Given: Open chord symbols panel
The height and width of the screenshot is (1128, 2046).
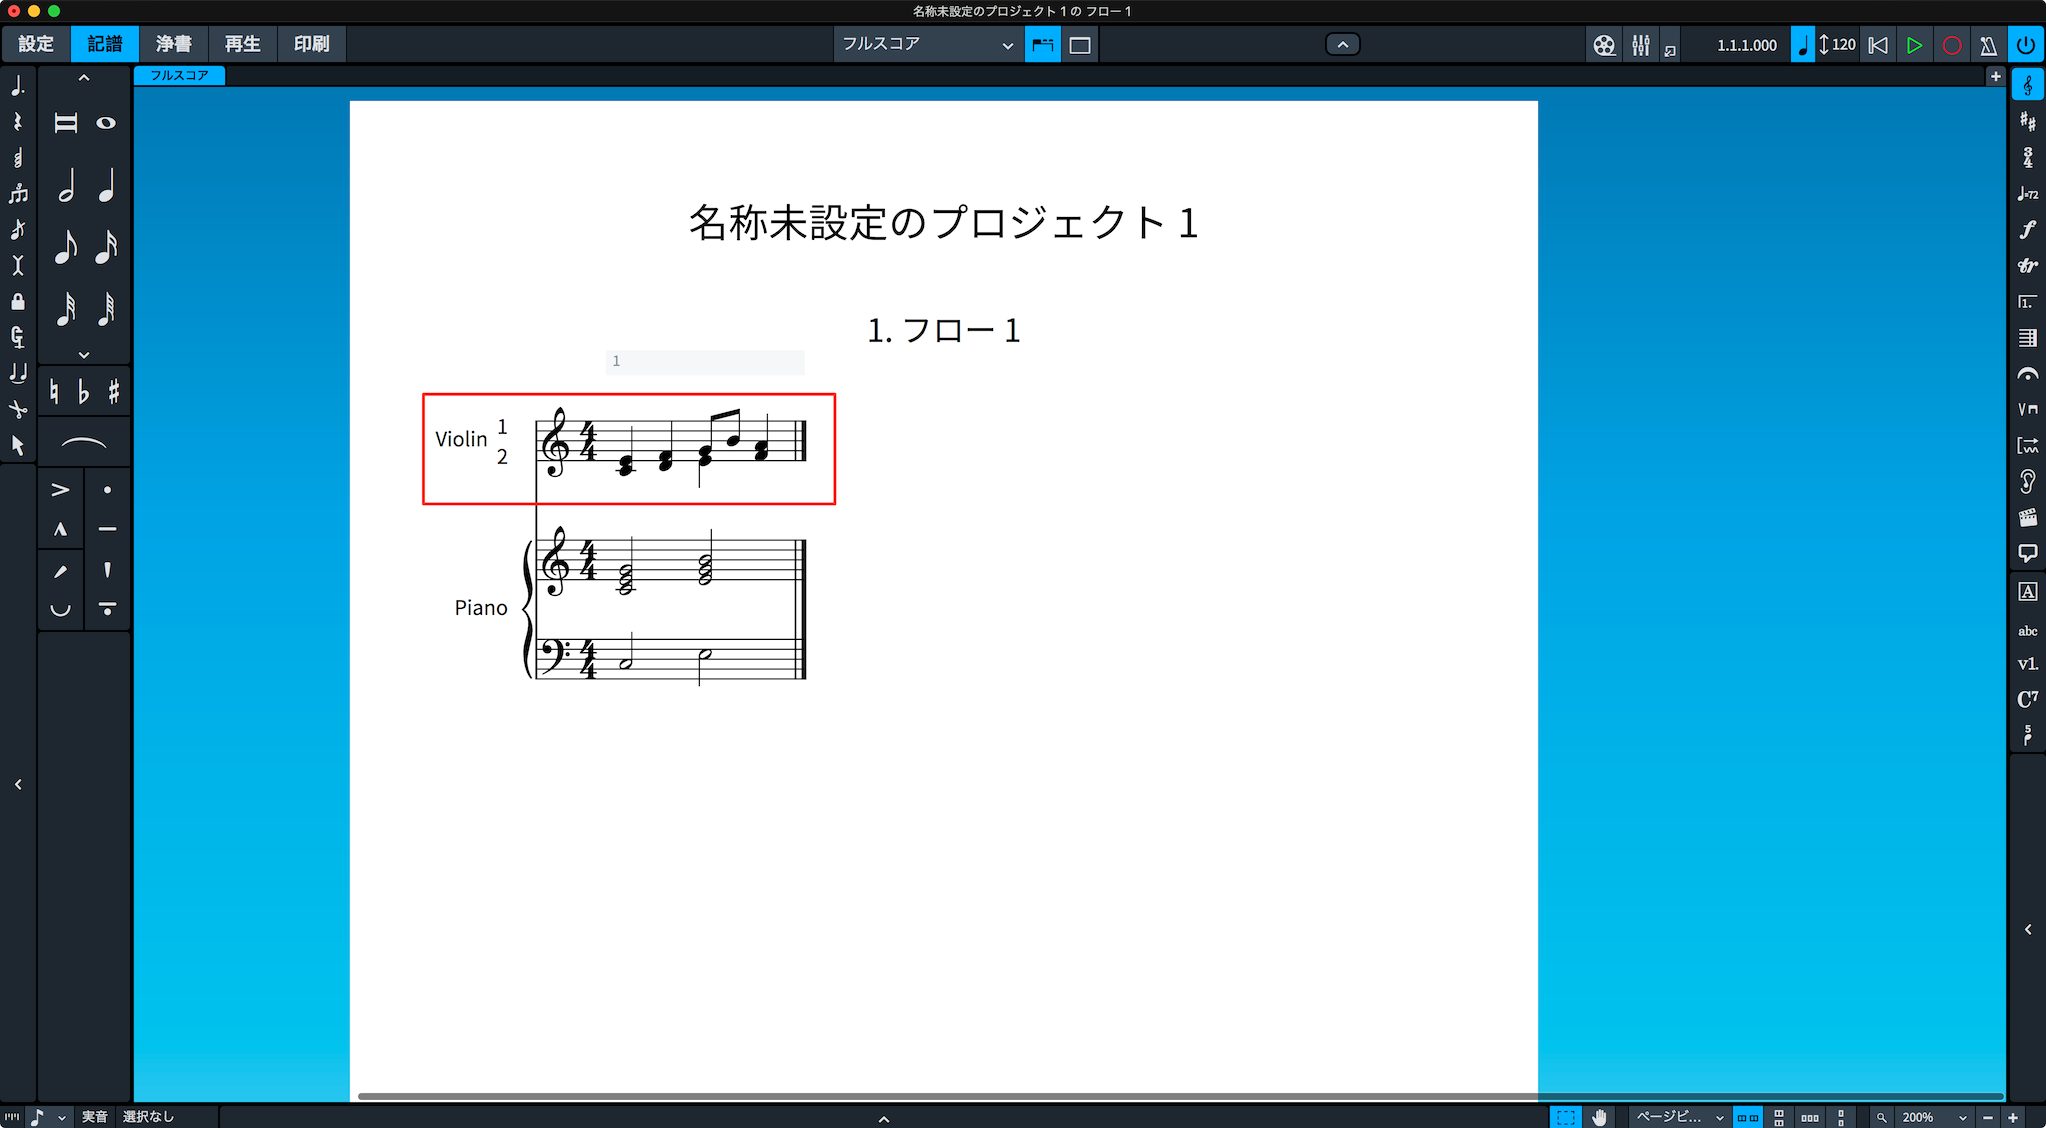Looking at the screenshot, I should point(2027,699).
